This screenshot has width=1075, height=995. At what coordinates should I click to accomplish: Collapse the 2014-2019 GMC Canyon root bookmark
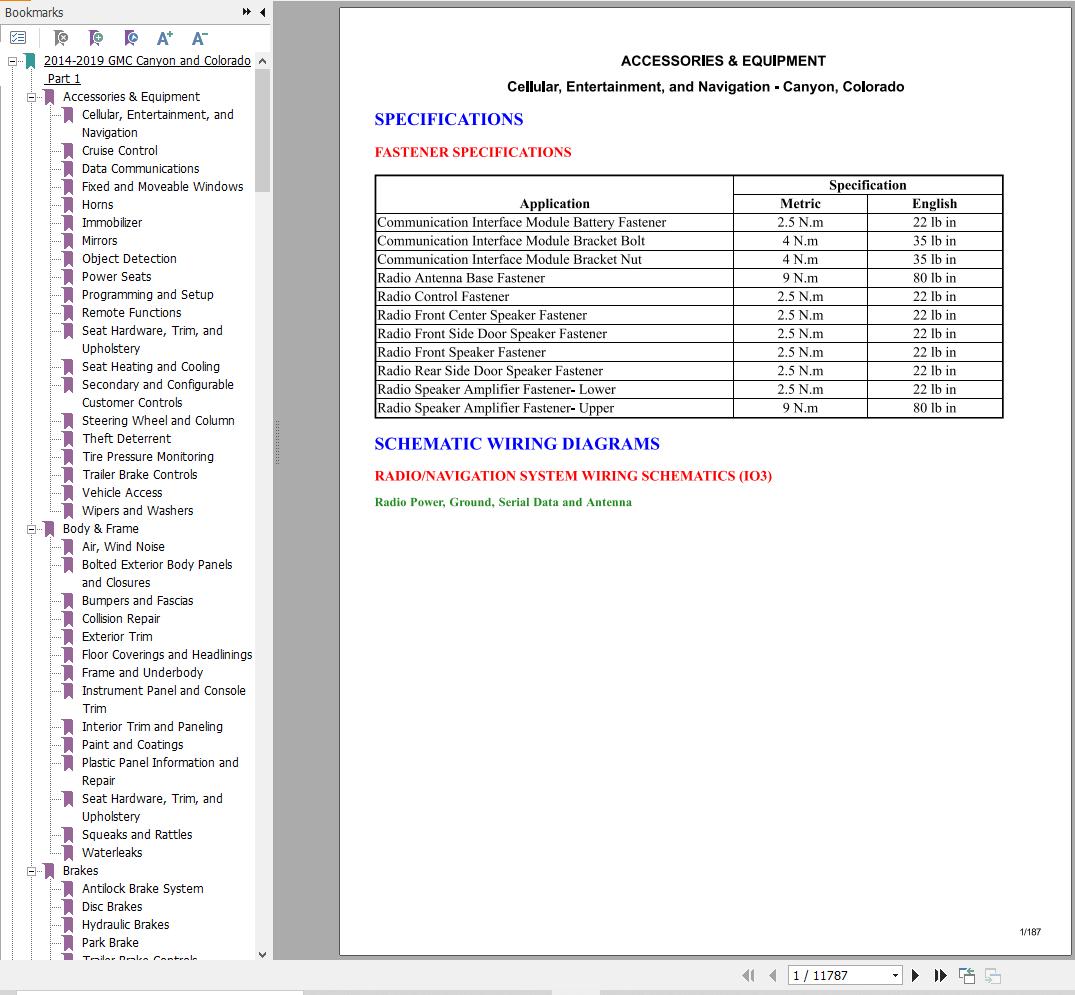click(x=12, y=61)
